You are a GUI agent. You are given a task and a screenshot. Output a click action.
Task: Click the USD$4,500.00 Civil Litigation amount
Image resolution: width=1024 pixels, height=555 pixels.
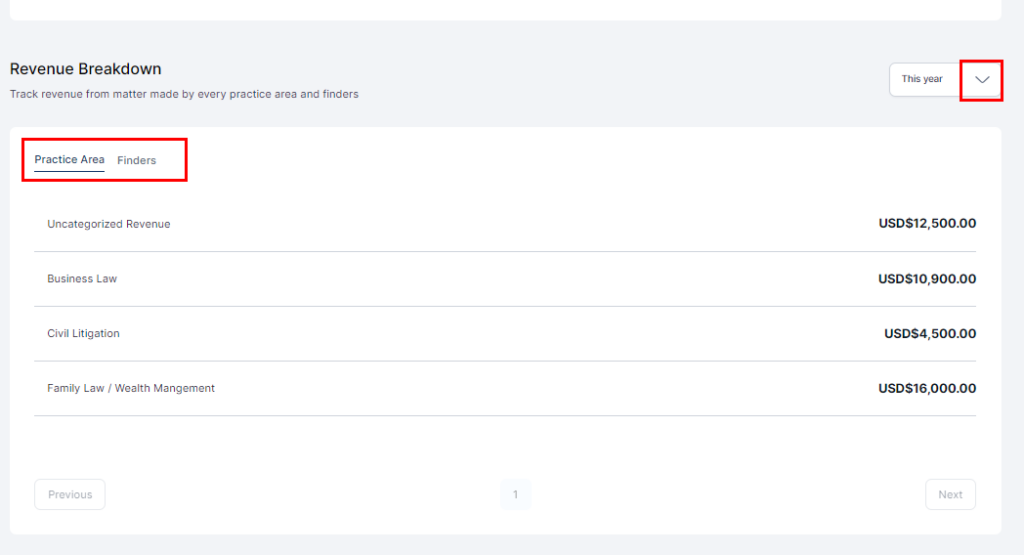coord(930,334)
